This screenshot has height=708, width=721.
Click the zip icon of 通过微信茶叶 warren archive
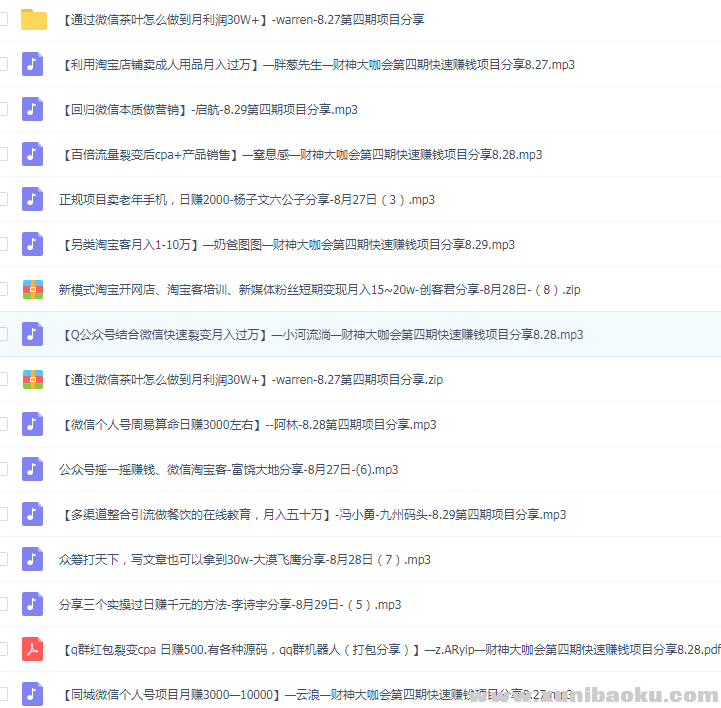(x=34, y=379)
